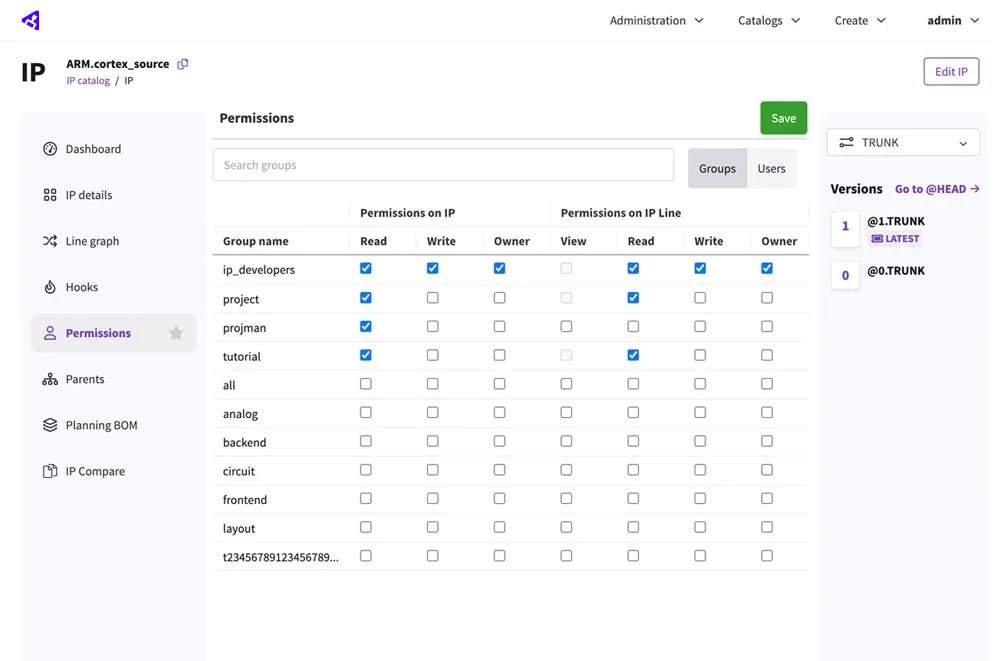Open the Administration menu
1000x661 pixels.
pos(655,20)
